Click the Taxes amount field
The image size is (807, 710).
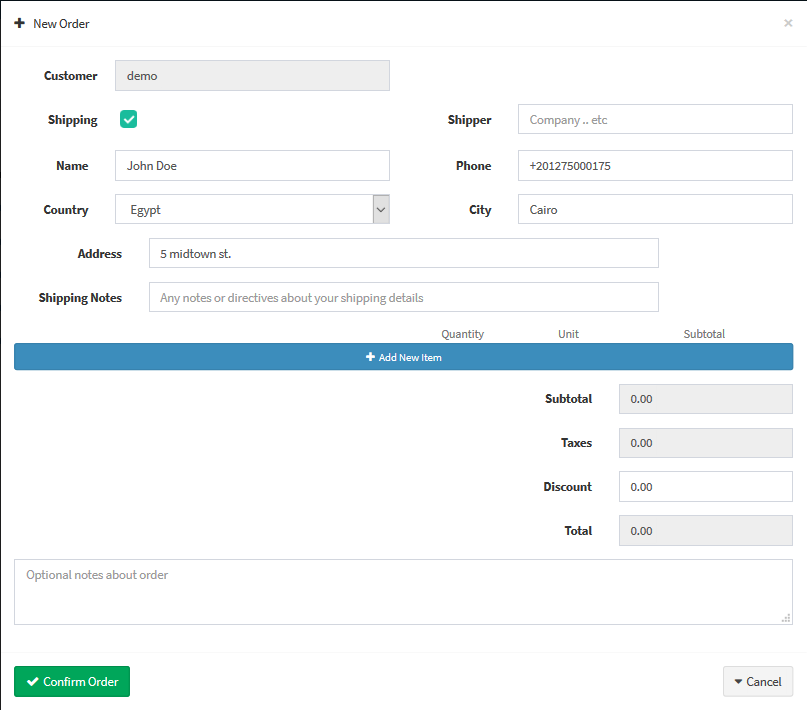coord(706,443)
